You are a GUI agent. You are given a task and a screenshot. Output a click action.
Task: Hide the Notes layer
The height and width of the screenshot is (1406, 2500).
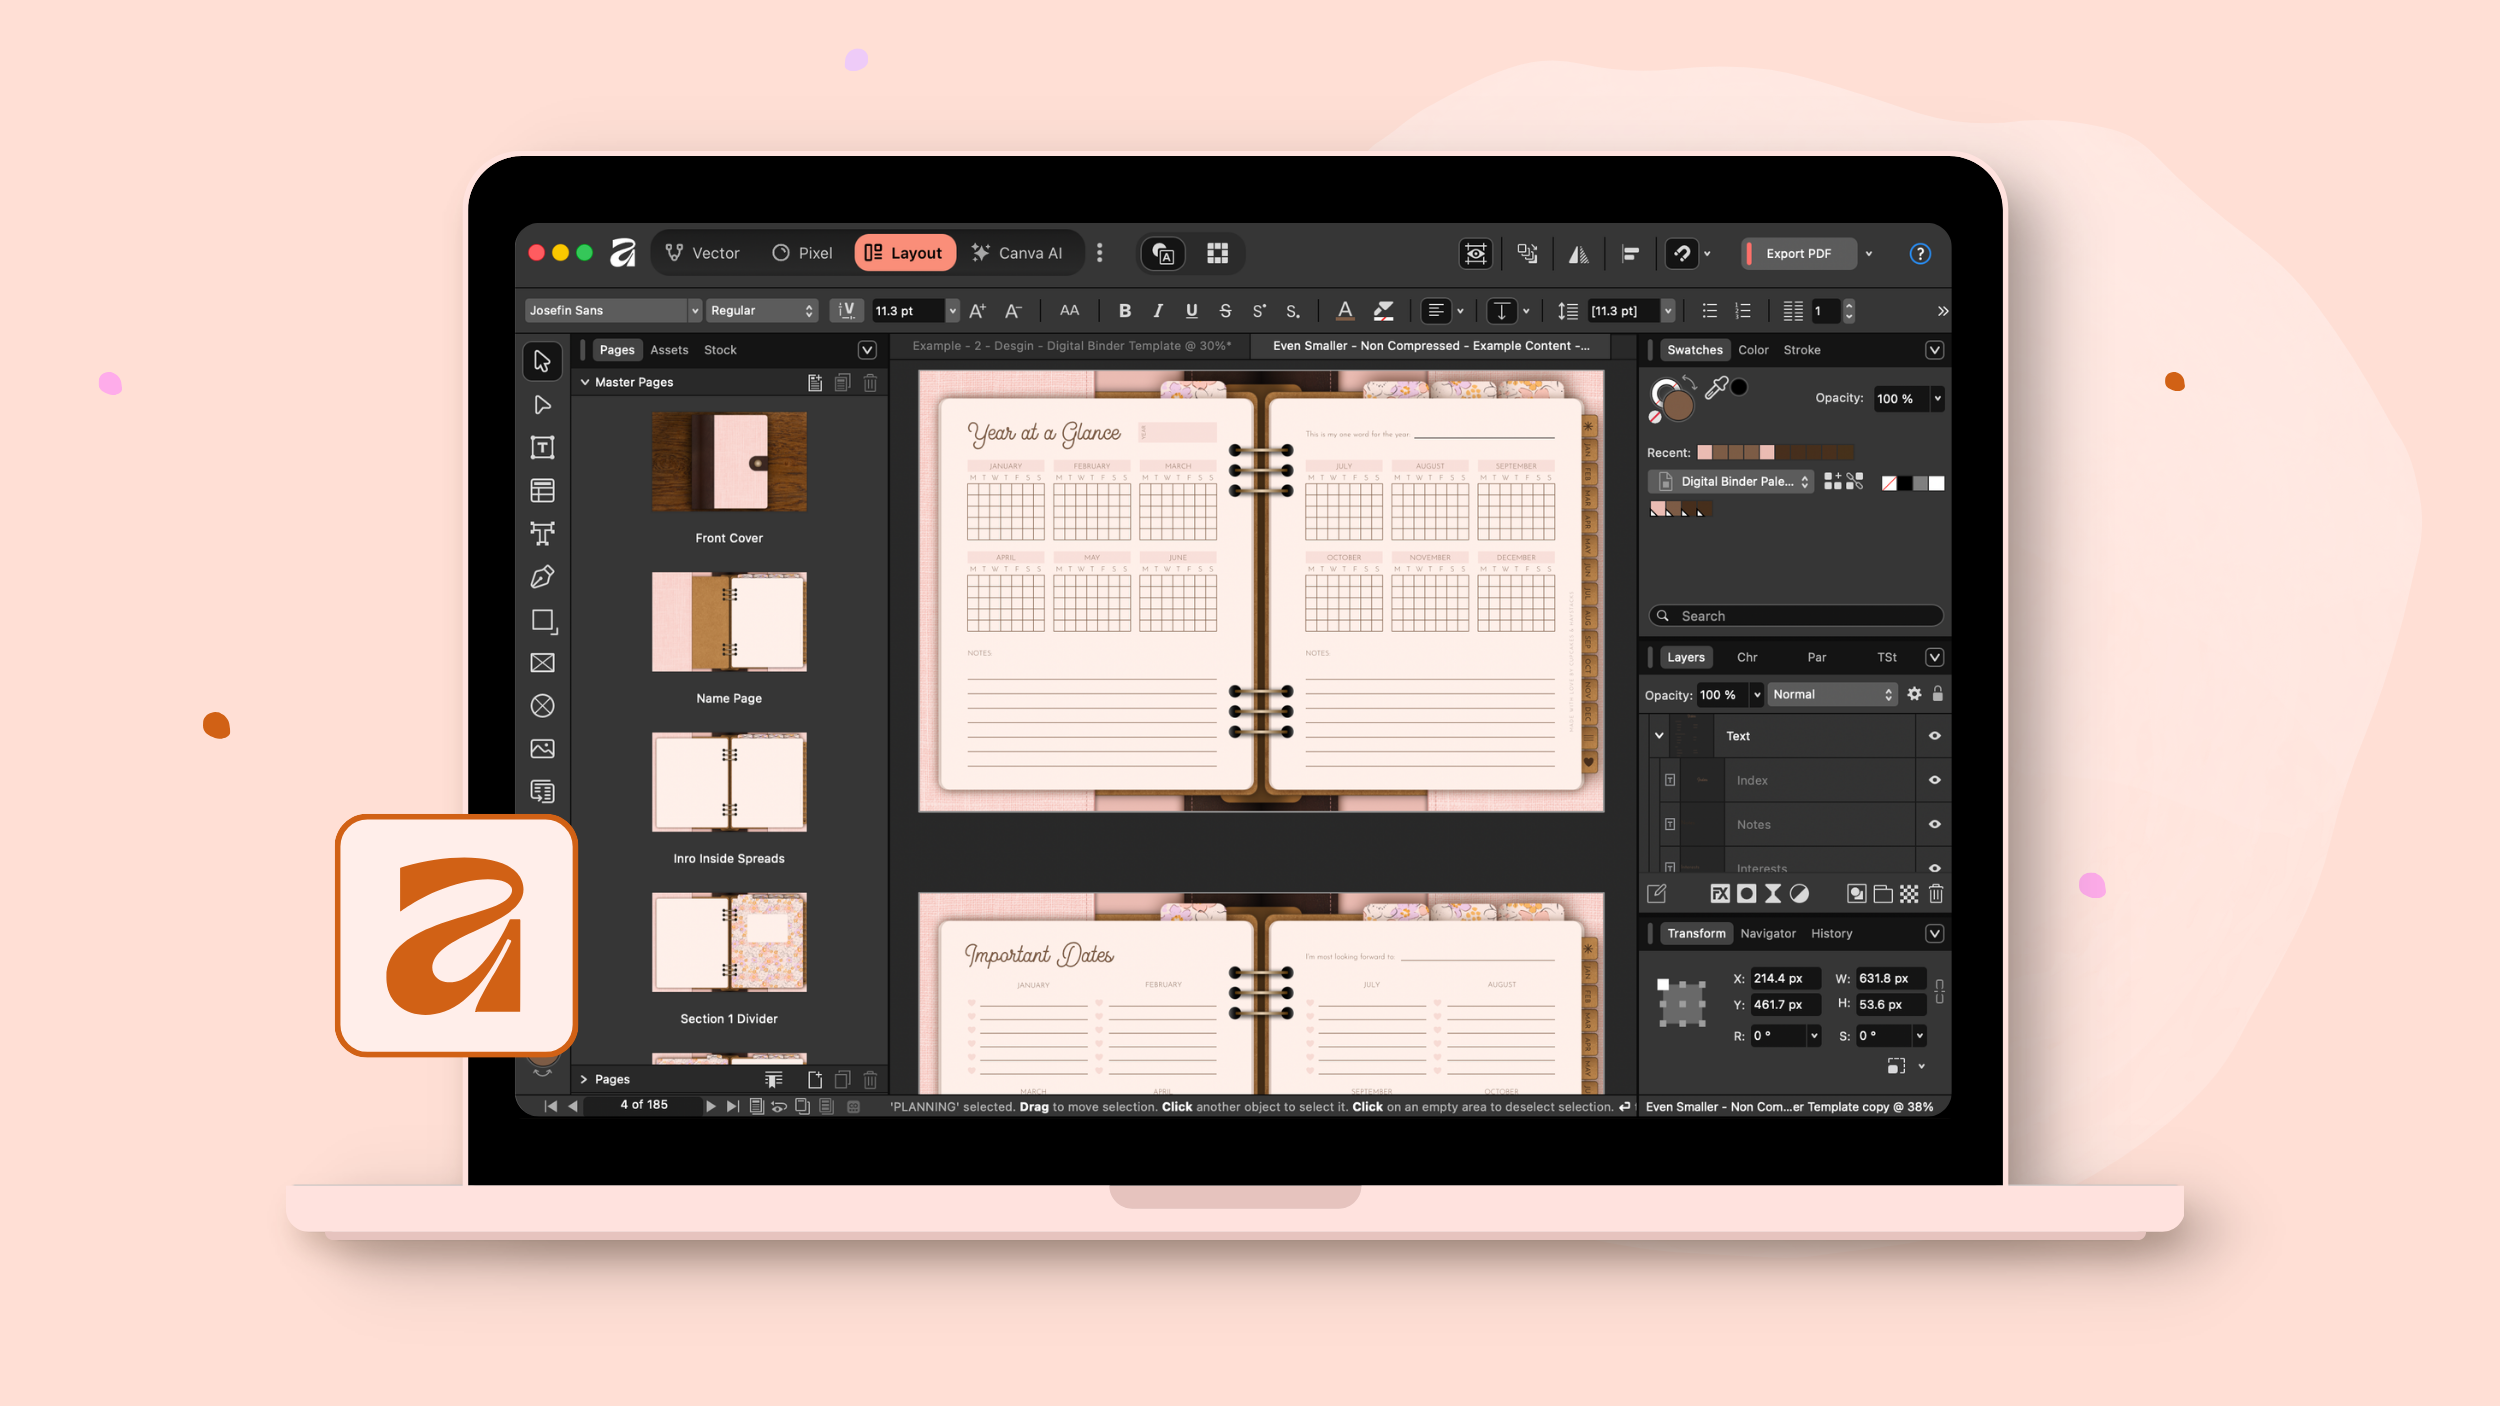point(1934,825)
